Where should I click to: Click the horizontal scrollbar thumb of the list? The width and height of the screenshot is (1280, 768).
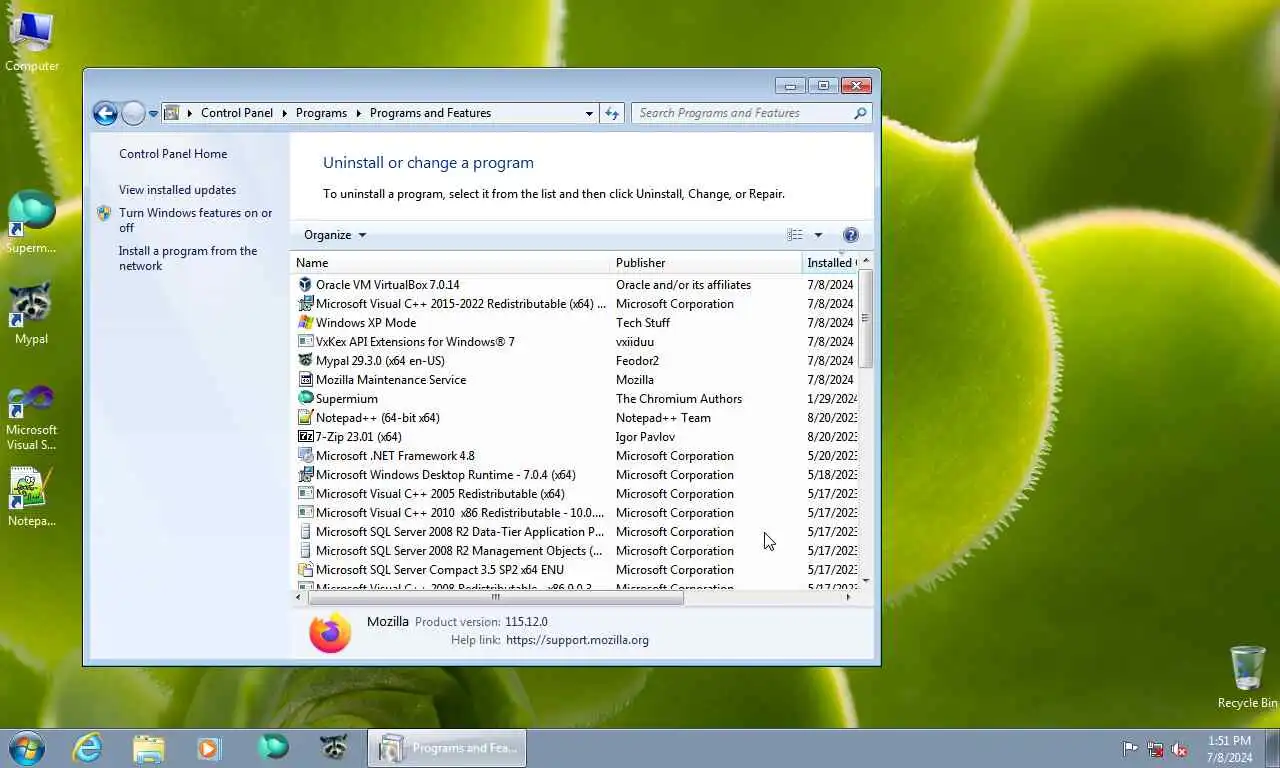click(496, 597)
